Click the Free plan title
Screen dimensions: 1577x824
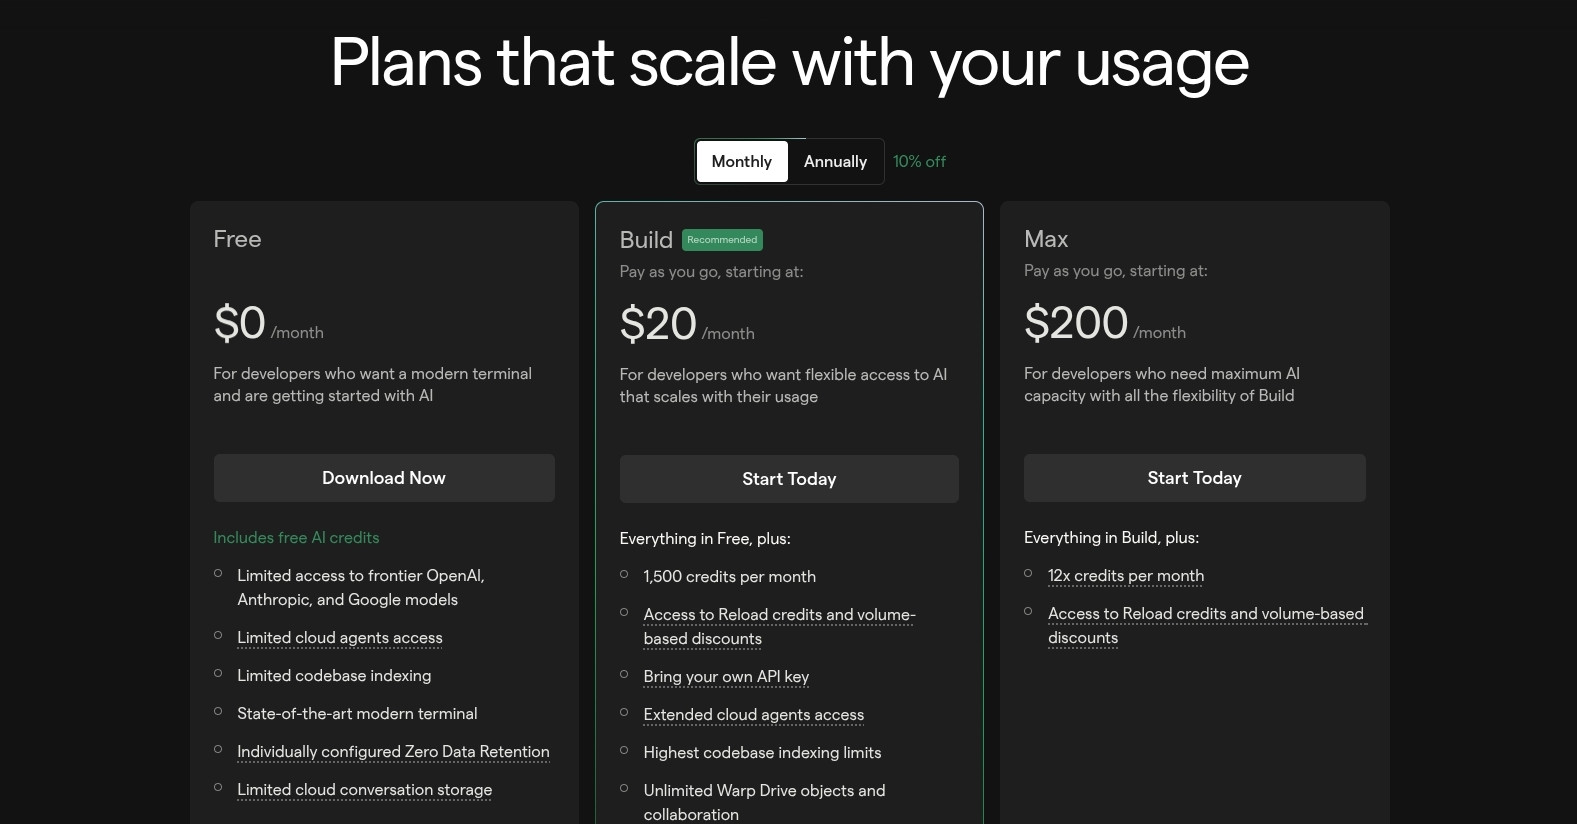(x=237, y=239)
